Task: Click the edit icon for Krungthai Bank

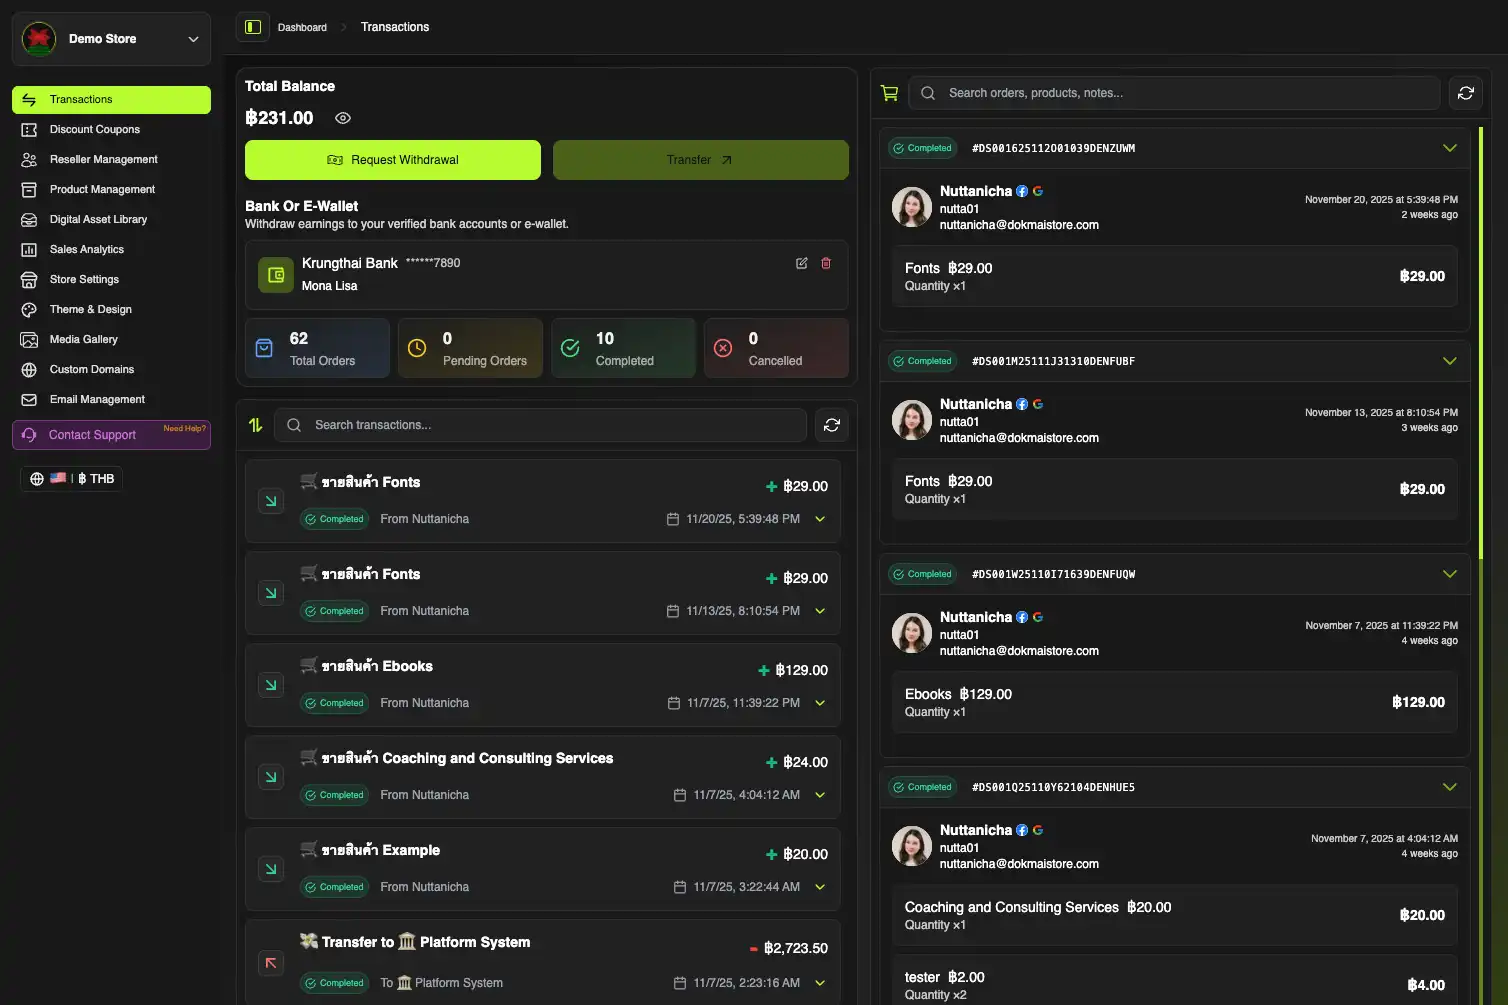Action: point(801,263)
